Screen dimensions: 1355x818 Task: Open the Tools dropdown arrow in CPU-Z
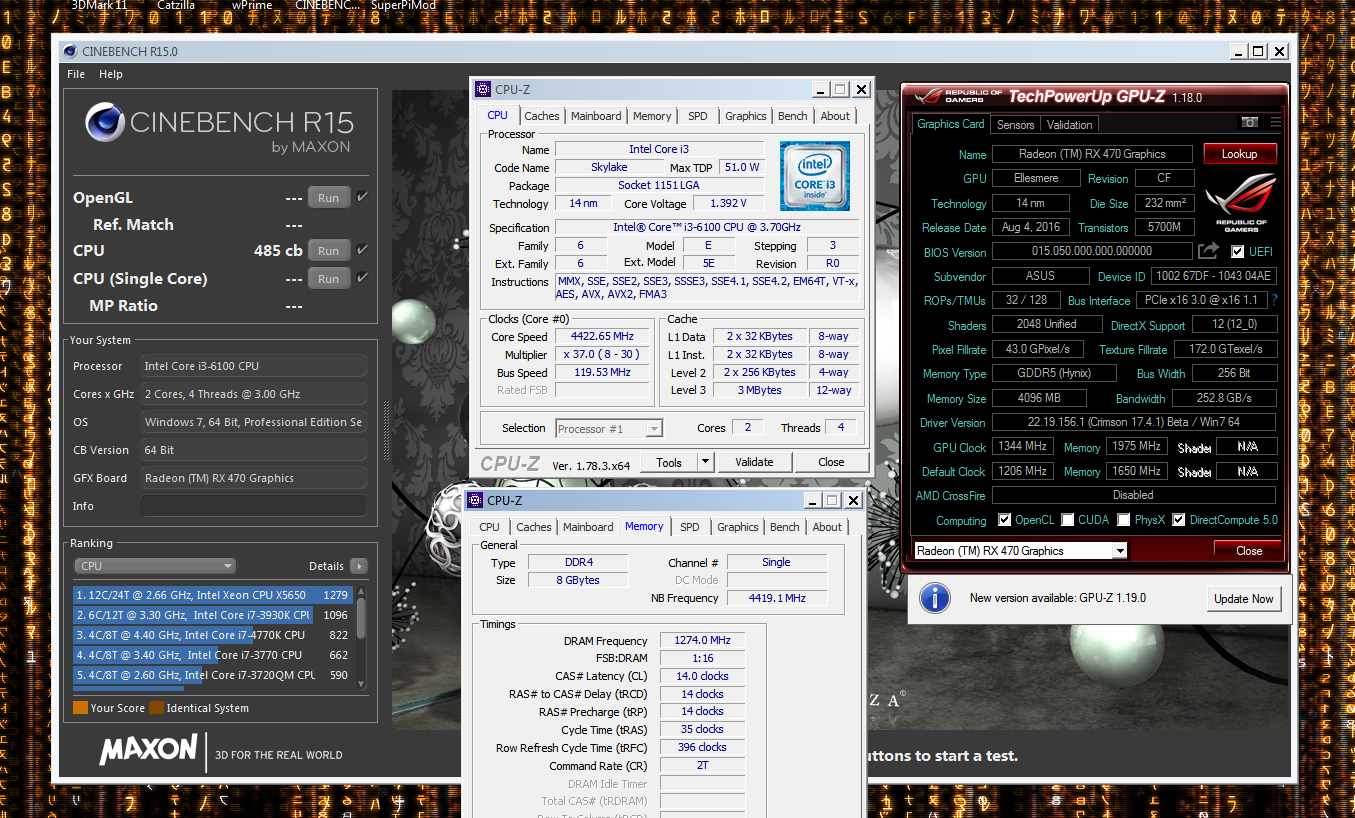[x=705, y=462]
